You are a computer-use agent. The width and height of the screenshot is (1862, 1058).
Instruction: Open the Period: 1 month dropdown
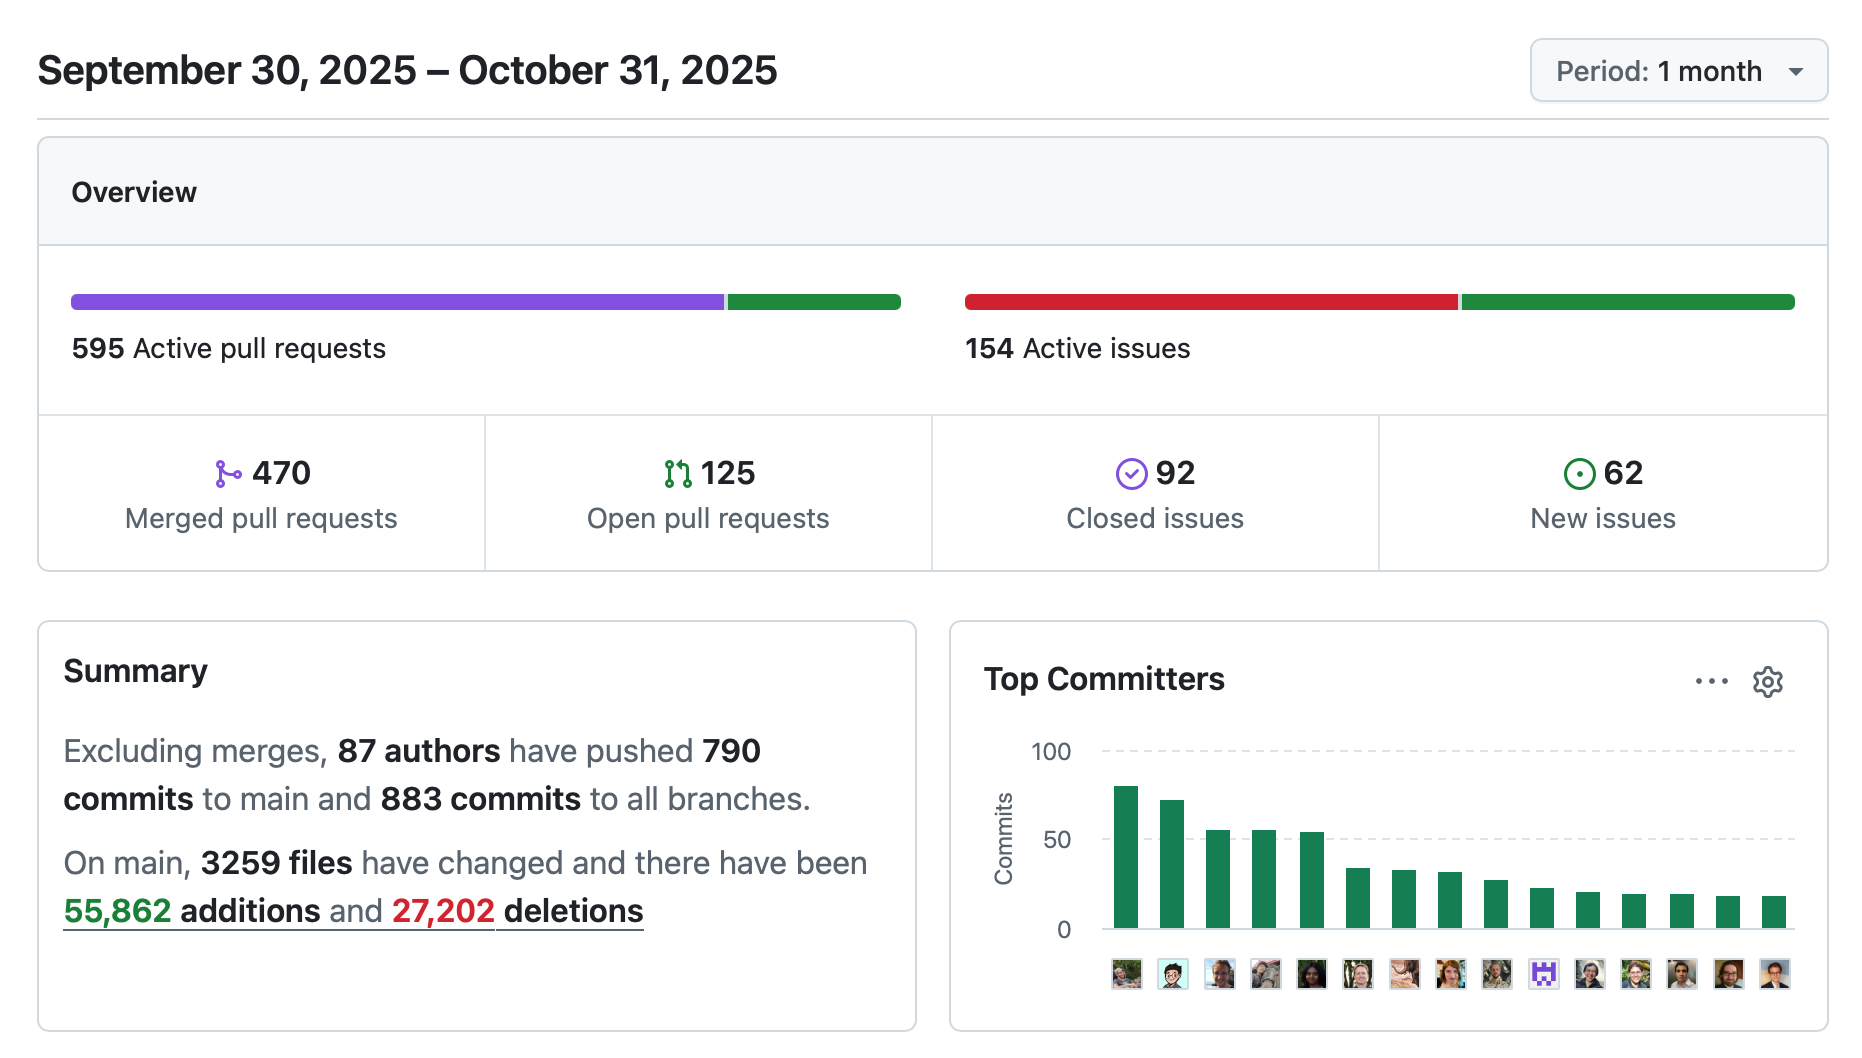point(1678,71)
